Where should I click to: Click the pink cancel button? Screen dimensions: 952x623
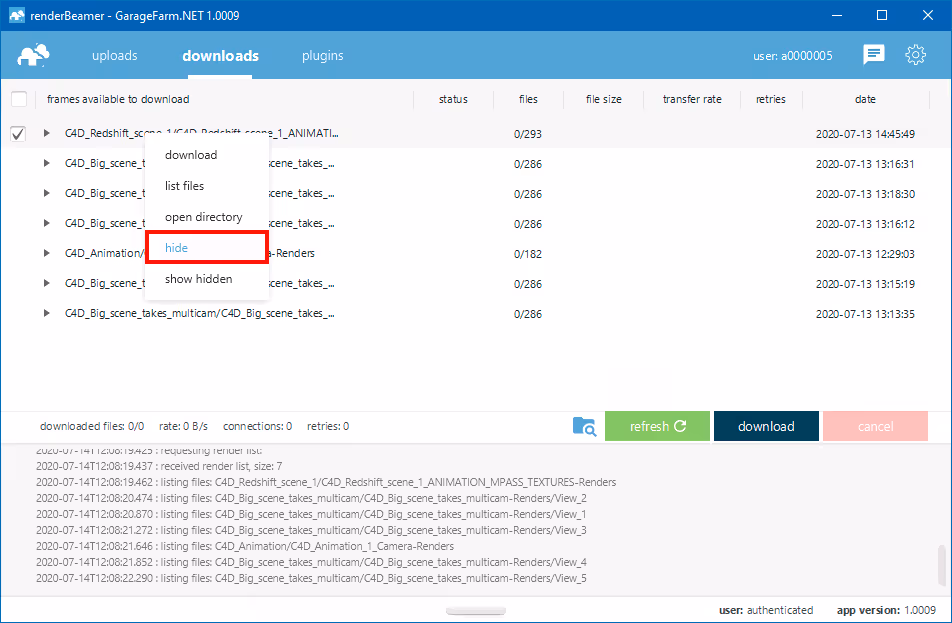876,426
